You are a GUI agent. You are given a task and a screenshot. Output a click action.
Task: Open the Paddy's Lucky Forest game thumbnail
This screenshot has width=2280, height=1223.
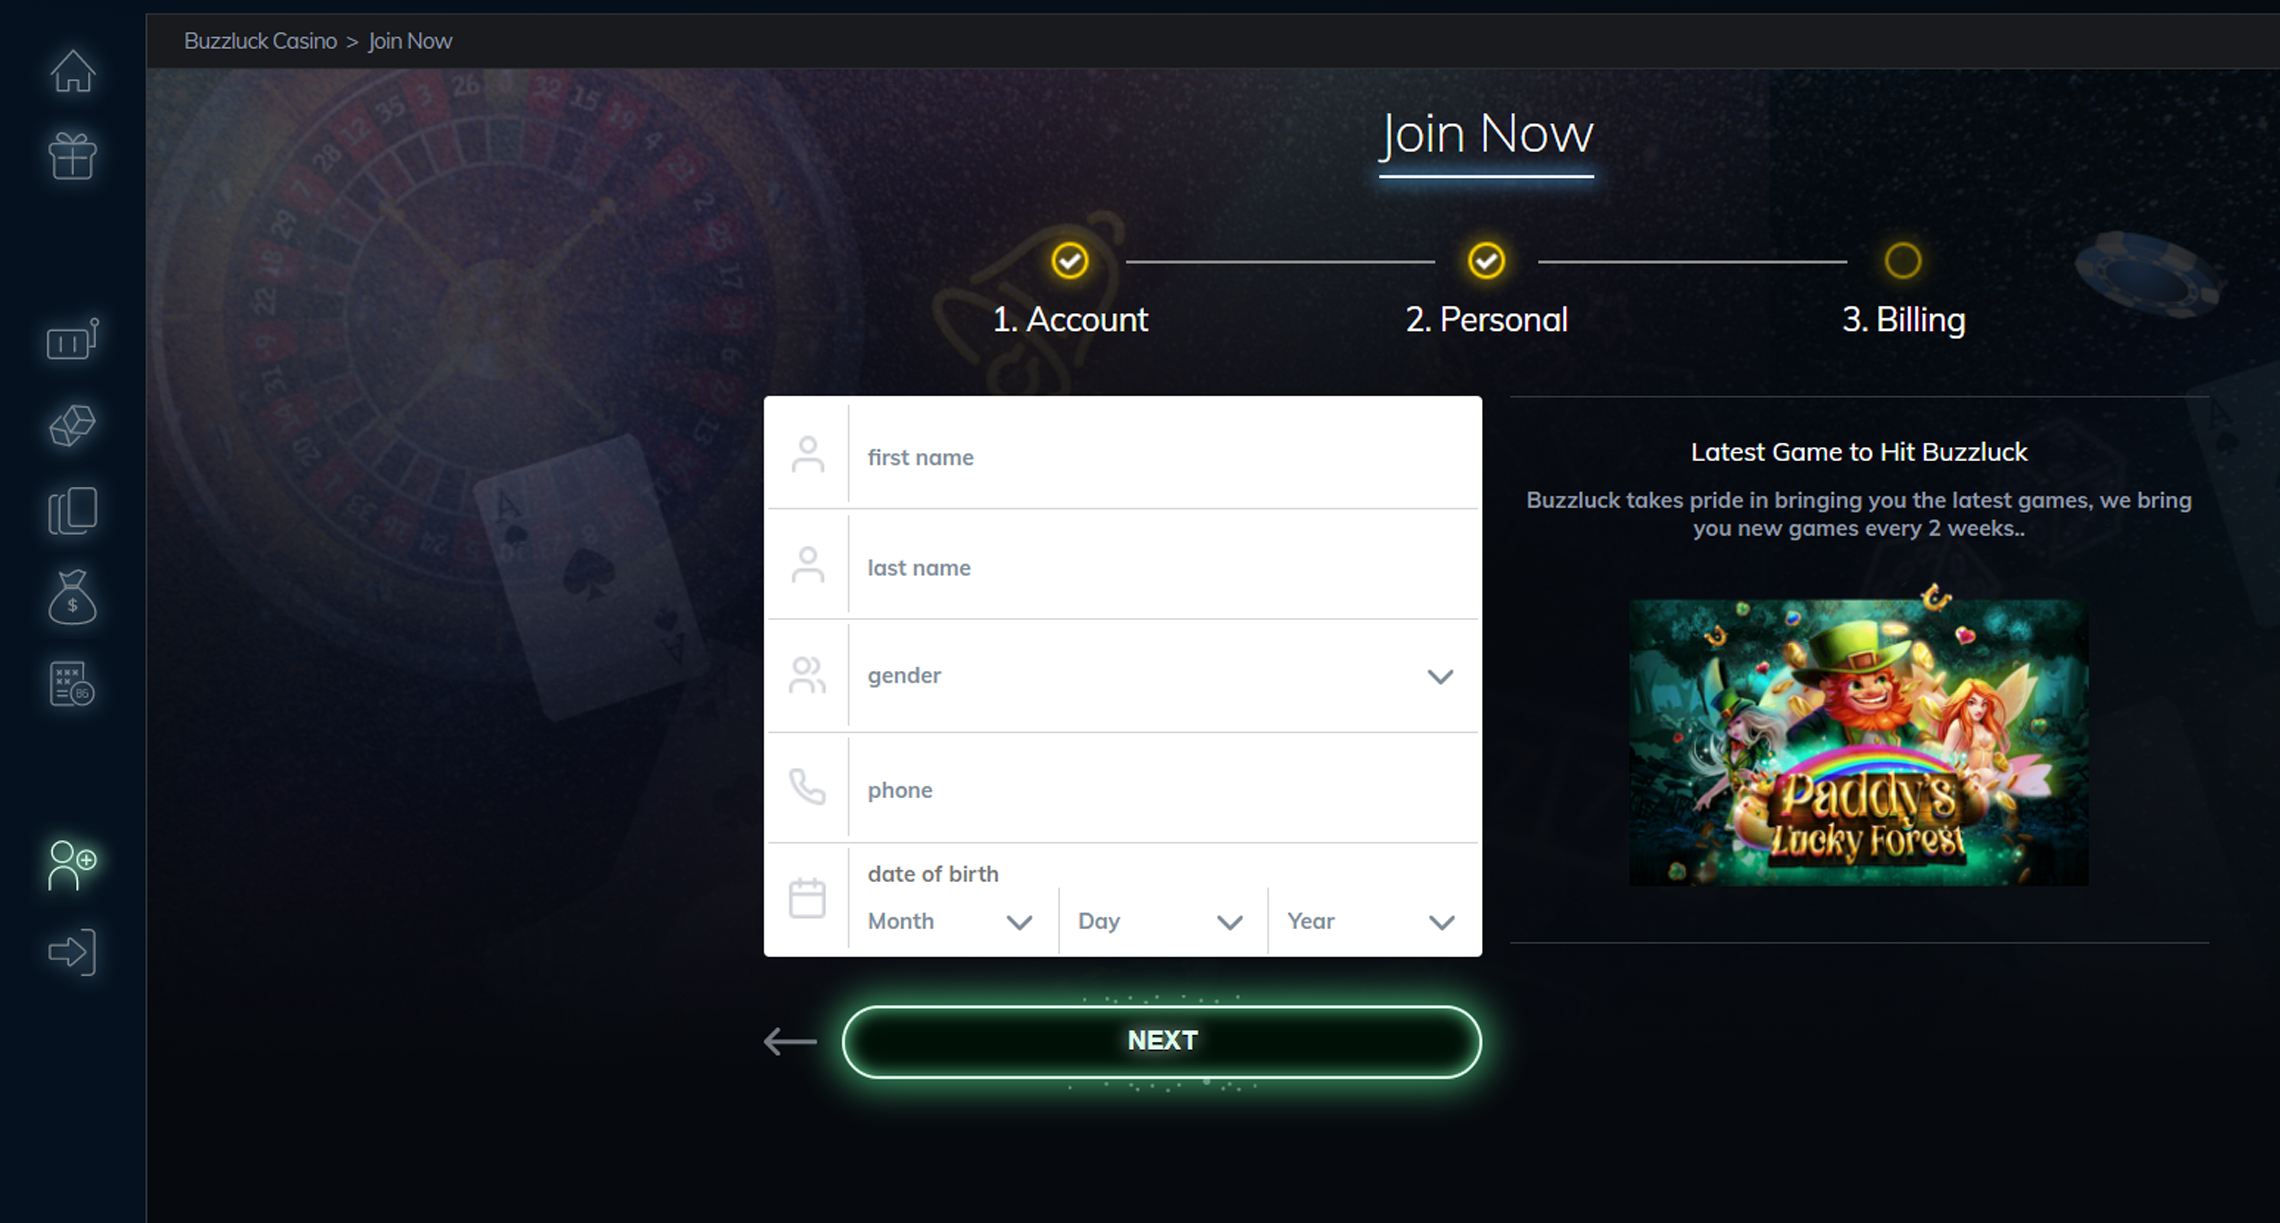click(1859, 740)
